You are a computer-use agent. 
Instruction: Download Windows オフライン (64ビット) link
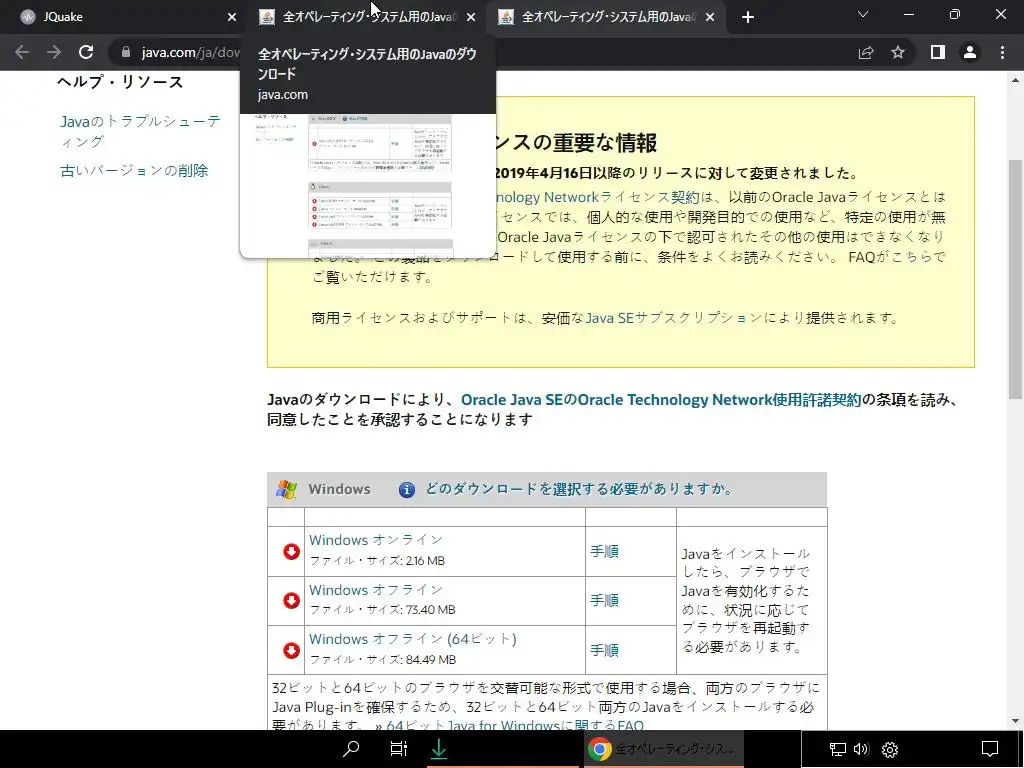(x=413, y=639)
